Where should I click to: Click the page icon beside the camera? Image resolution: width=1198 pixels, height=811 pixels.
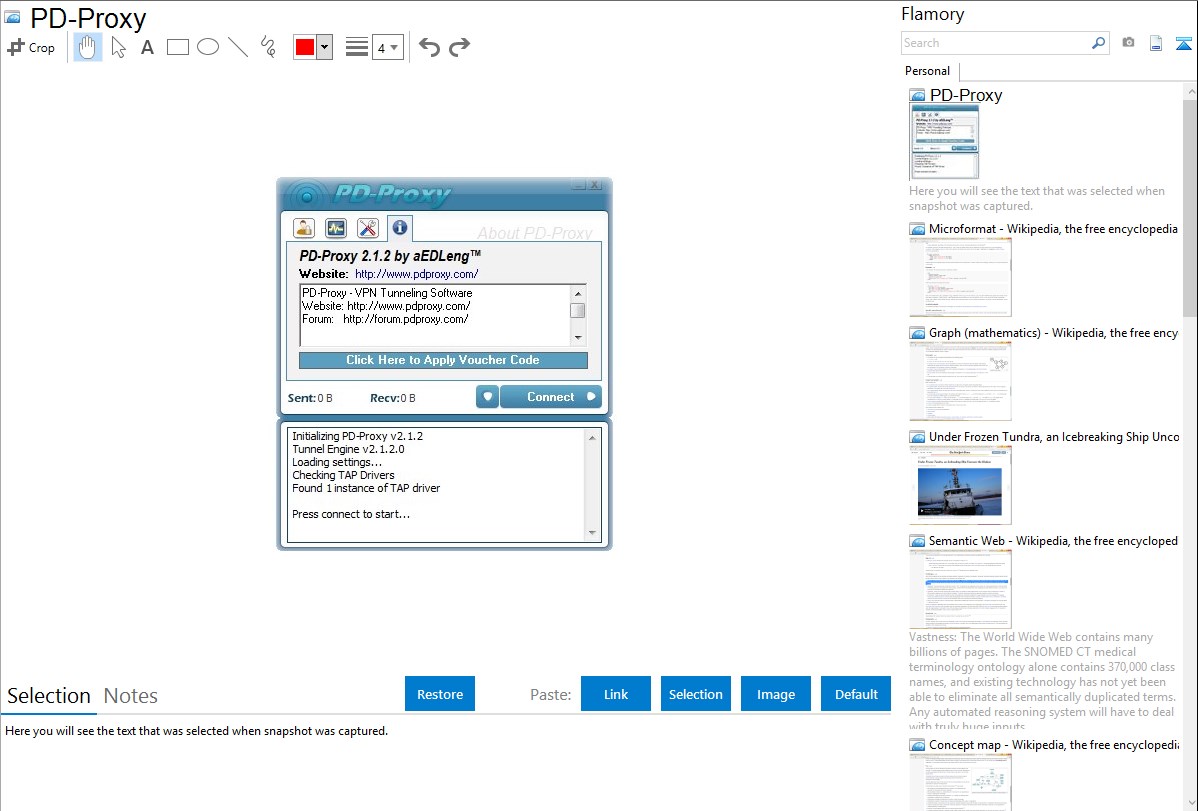(x=1156, y=43)
